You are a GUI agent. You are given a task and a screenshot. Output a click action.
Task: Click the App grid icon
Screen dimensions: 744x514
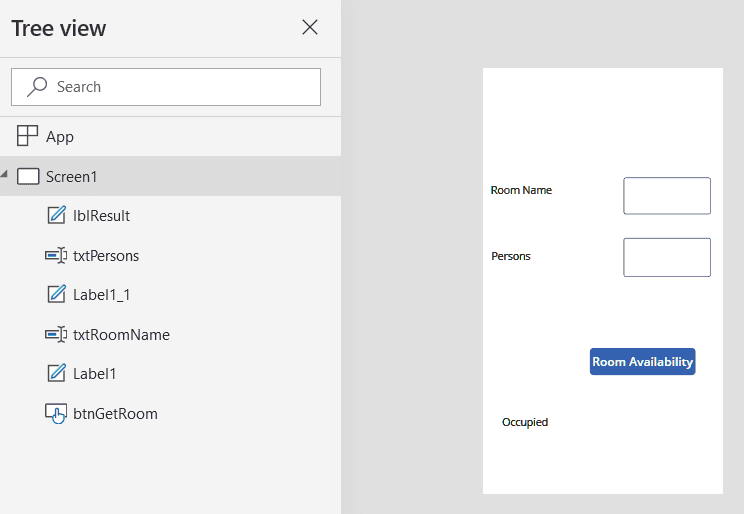click(x=27, y=136)
